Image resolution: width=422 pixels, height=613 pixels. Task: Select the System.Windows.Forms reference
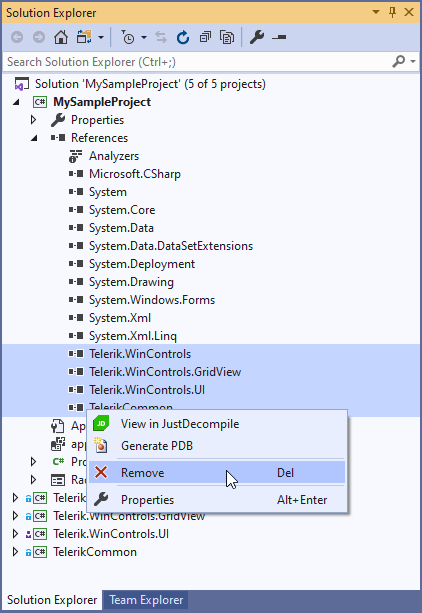[152, 300]
